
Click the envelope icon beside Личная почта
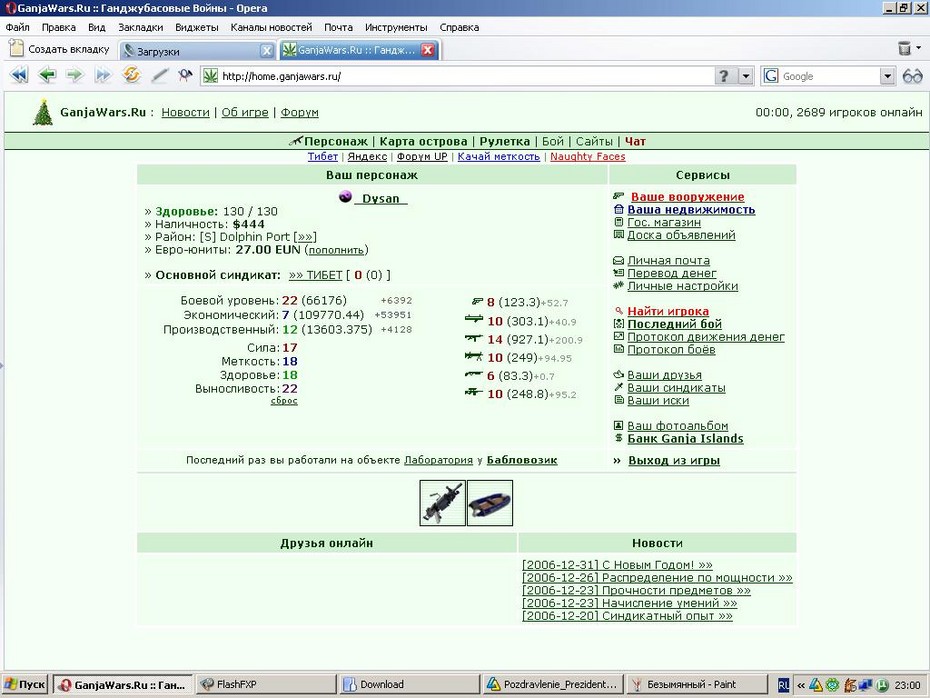coord(619,260)
